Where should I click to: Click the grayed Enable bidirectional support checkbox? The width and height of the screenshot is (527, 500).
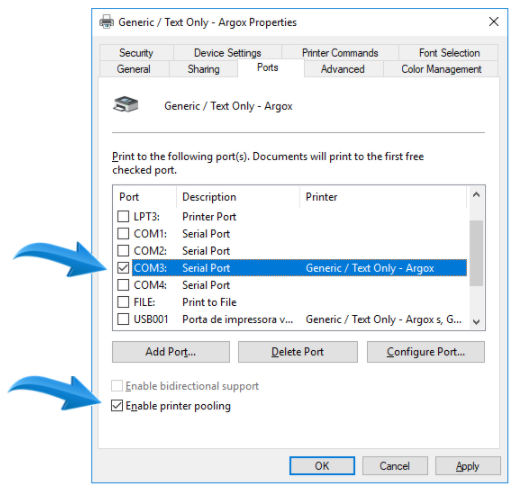pos(117,386)
